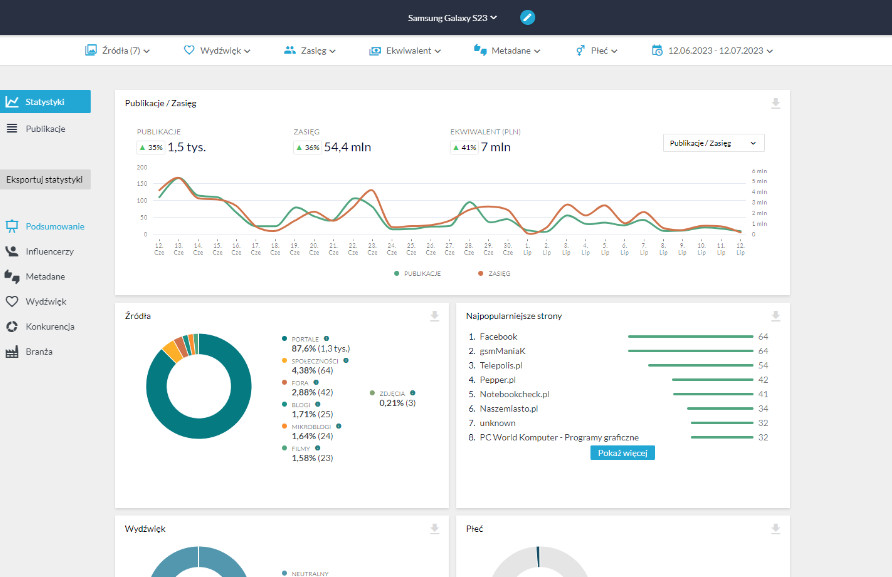Image resolution: width=892 pixels, height=577 pixels.
Task: Click the Zasięg people icon in filter bar
Action: click(x=290, y=50)
